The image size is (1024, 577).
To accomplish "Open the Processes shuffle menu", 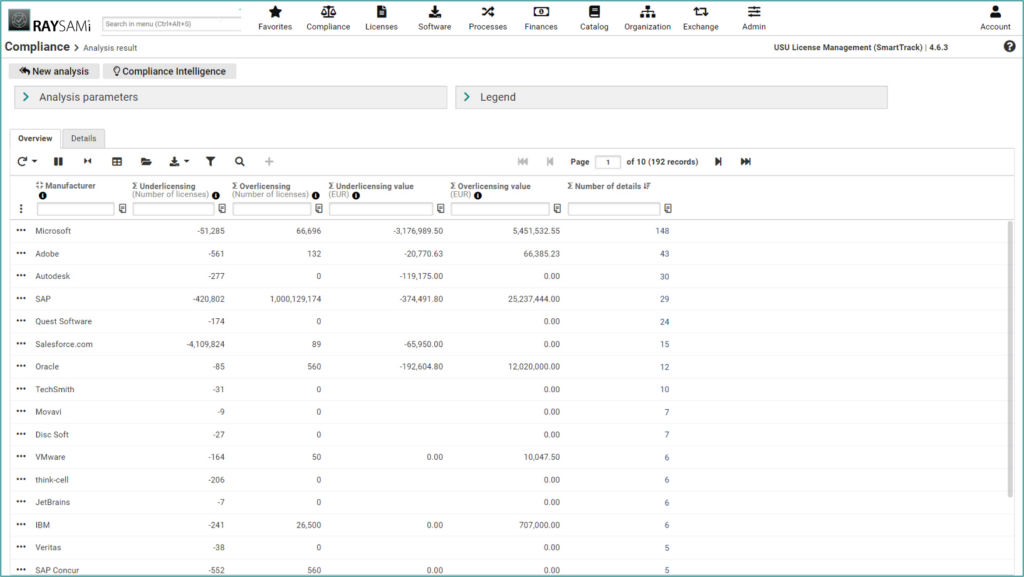I will 488,18.
